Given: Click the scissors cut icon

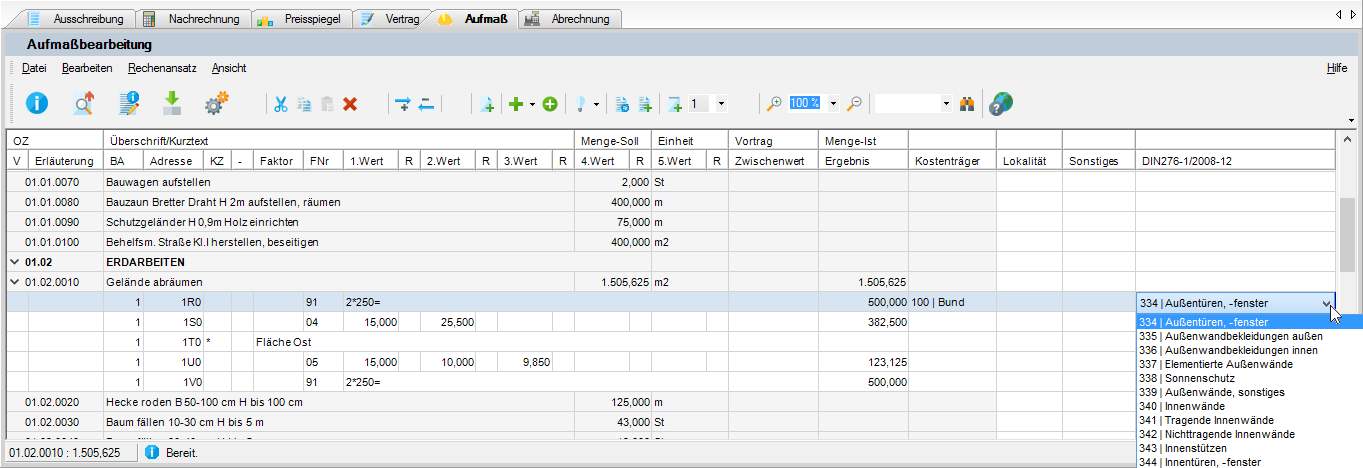Looking at the screenshot, I should click(280, 103).
